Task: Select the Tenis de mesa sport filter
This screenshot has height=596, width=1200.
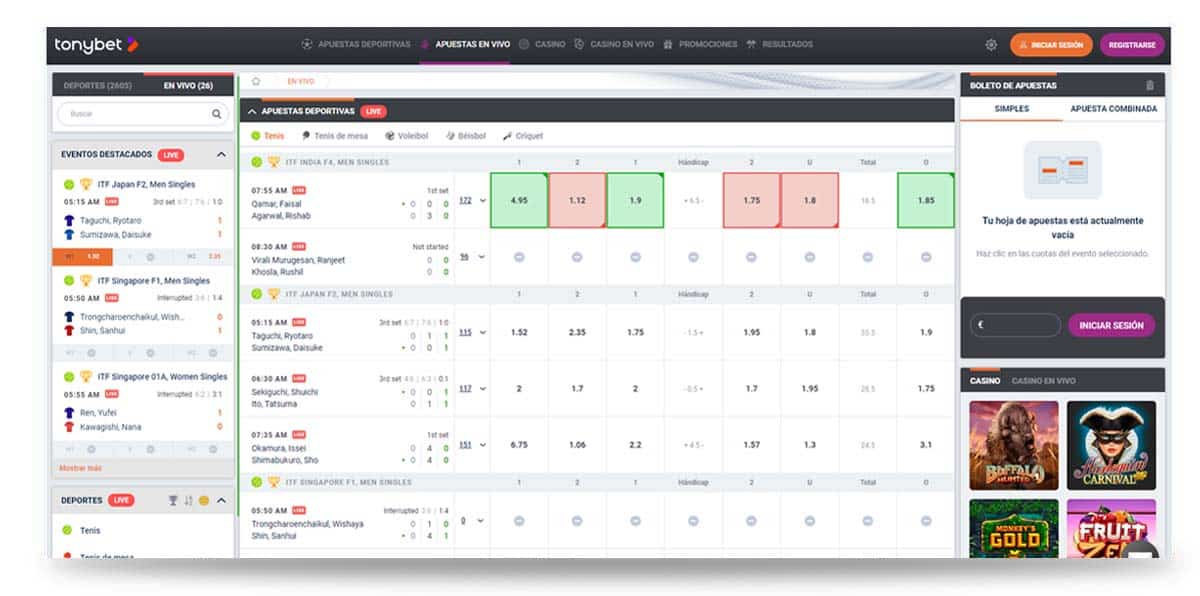Action: (333, 136)
